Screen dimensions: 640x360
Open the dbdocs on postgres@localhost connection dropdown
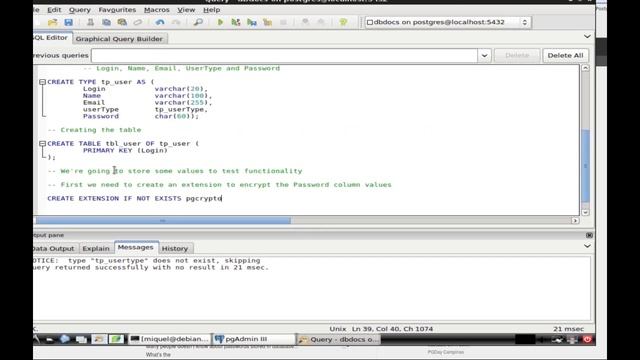tap(448, 22)
